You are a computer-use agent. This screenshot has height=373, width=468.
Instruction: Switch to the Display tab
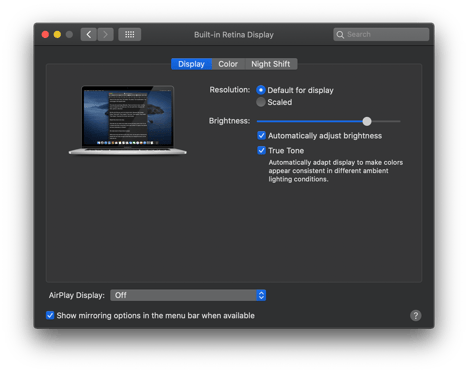pos(191,64)
